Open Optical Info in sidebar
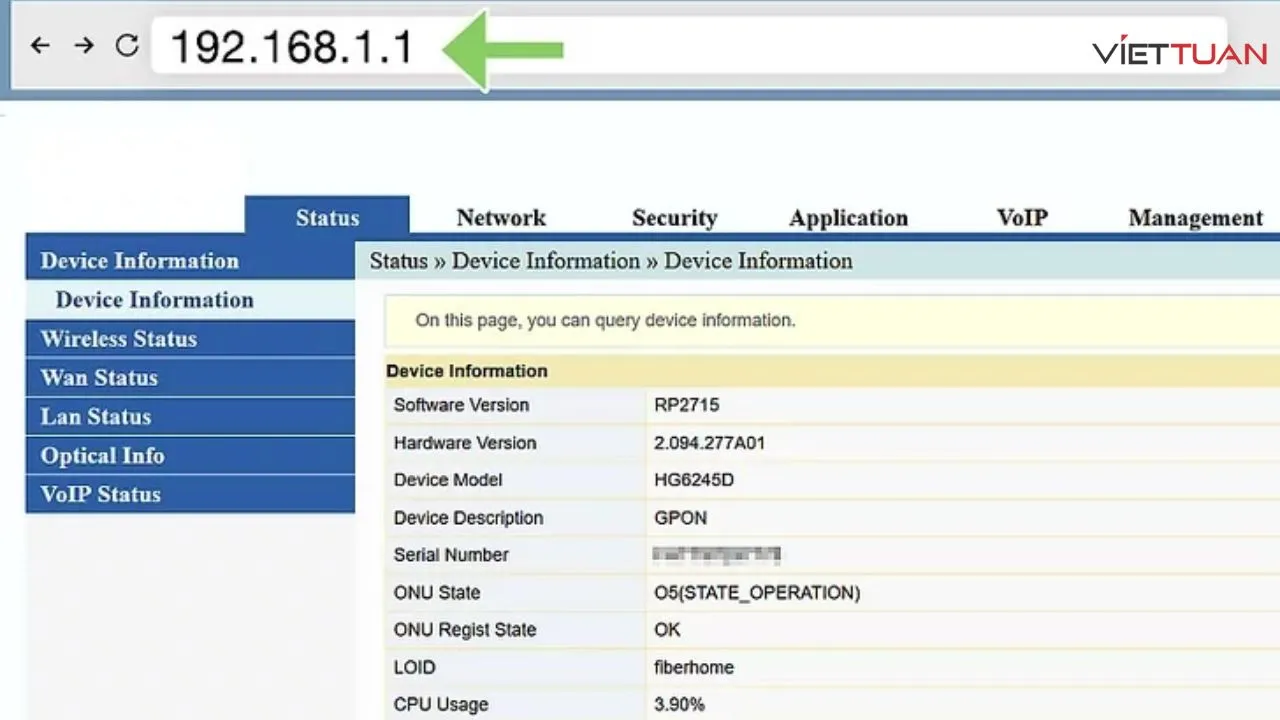The image size is (1280, 720). click(x=102, y=456)
